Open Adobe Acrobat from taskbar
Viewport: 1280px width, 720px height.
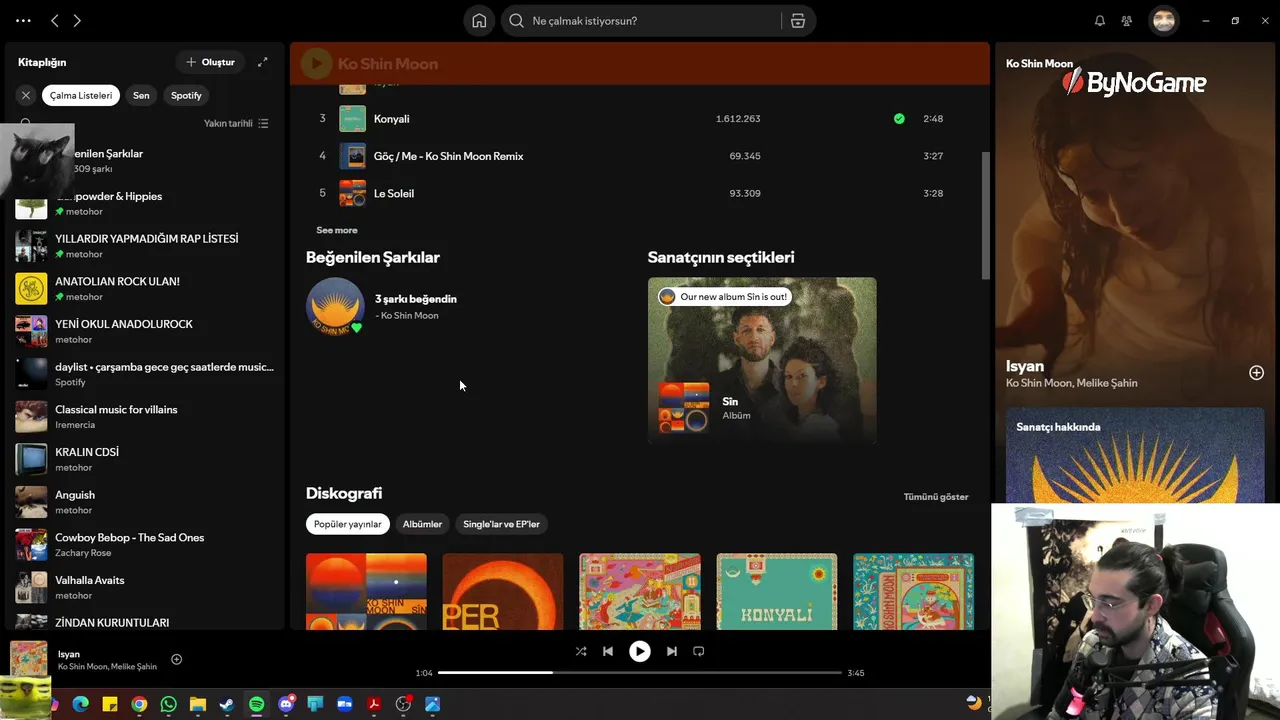click(x=374, y=705)
